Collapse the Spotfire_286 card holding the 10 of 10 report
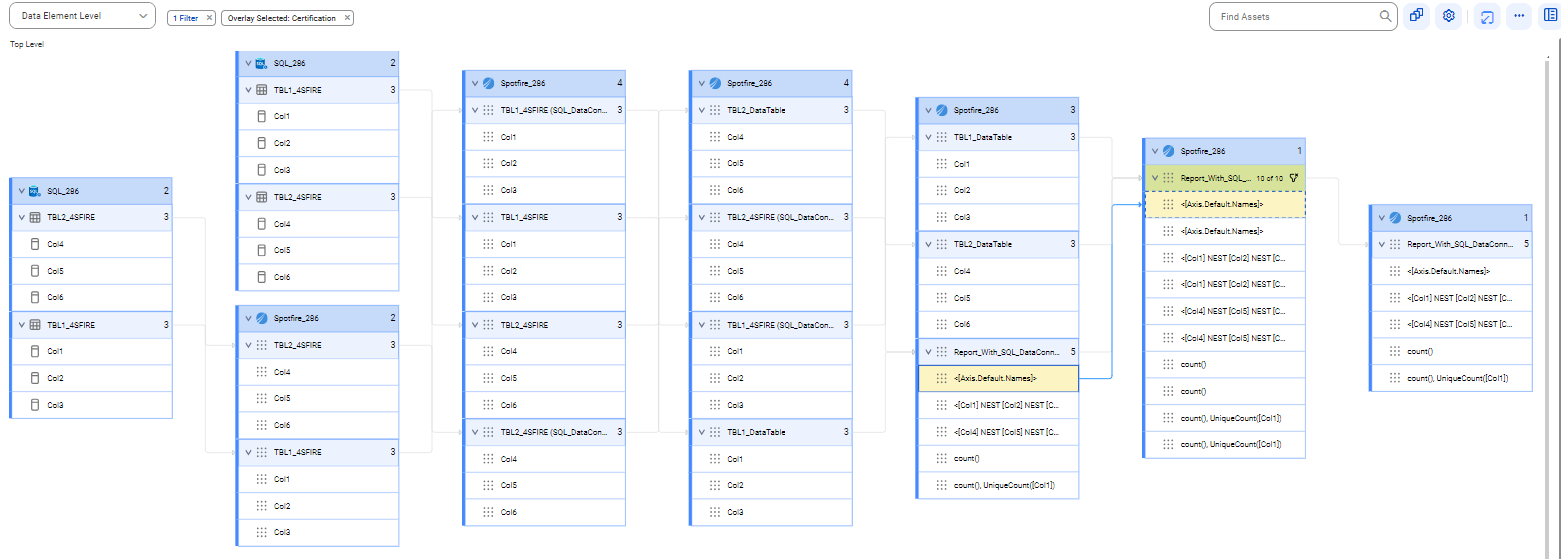1561x559 pixels. click(1155, 151)
